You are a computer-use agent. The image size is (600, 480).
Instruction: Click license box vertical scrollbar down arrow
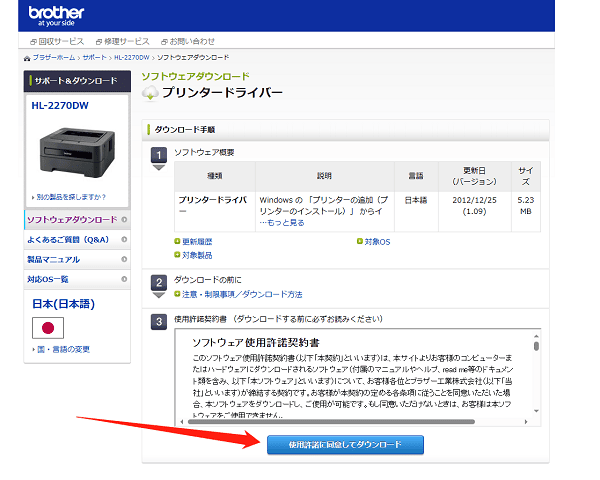pyautogui.click(x=536, y=411)
